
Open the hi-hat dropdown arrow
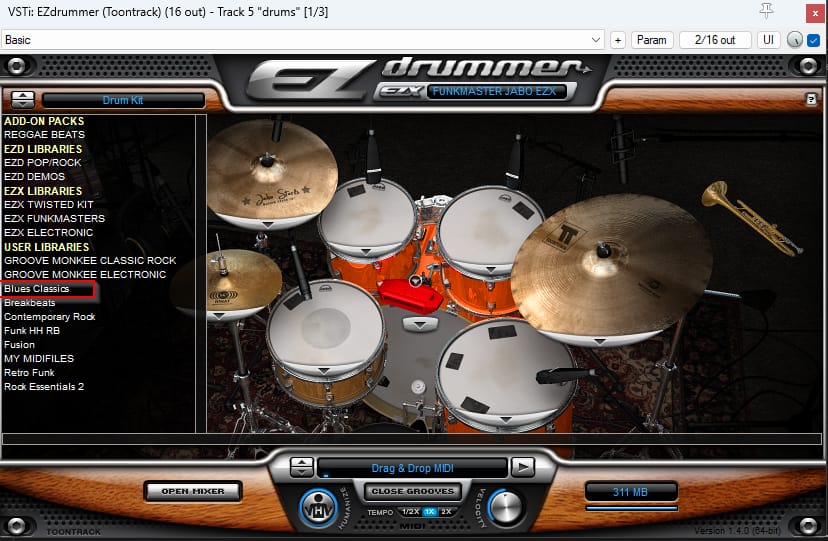[x=219, y=316]
